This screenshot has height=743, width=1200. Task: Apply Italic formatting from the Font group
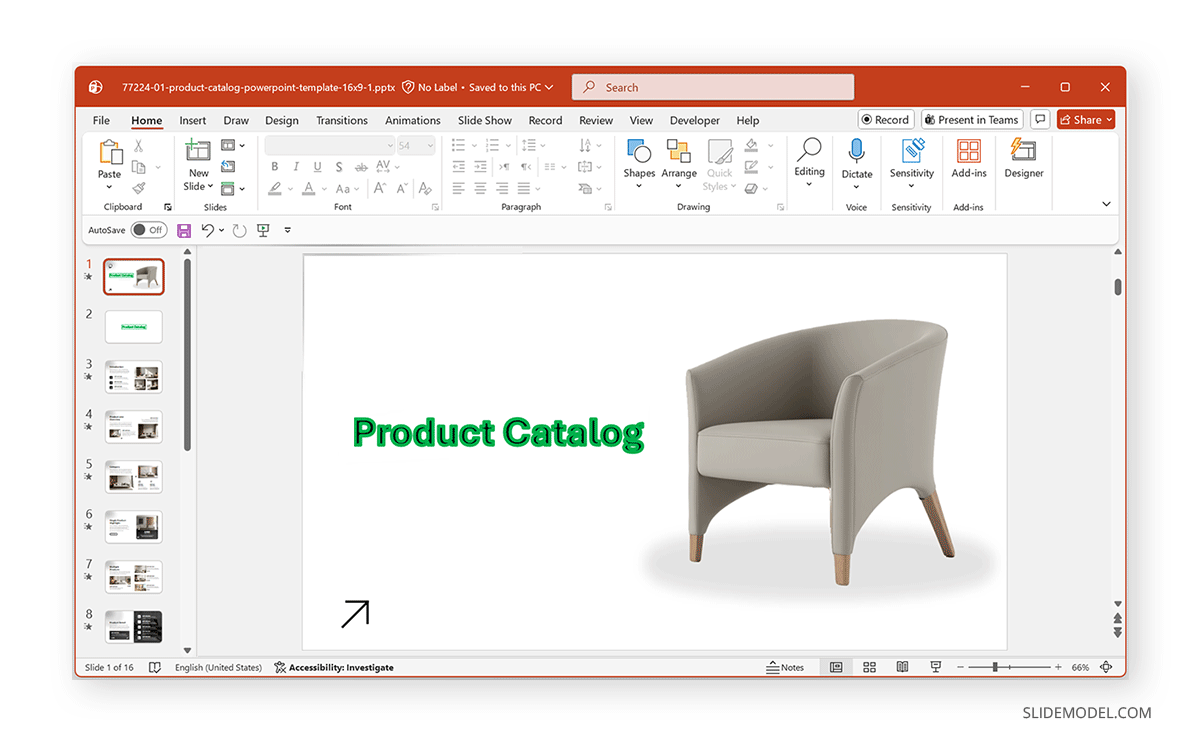click(x=296, y=167)
